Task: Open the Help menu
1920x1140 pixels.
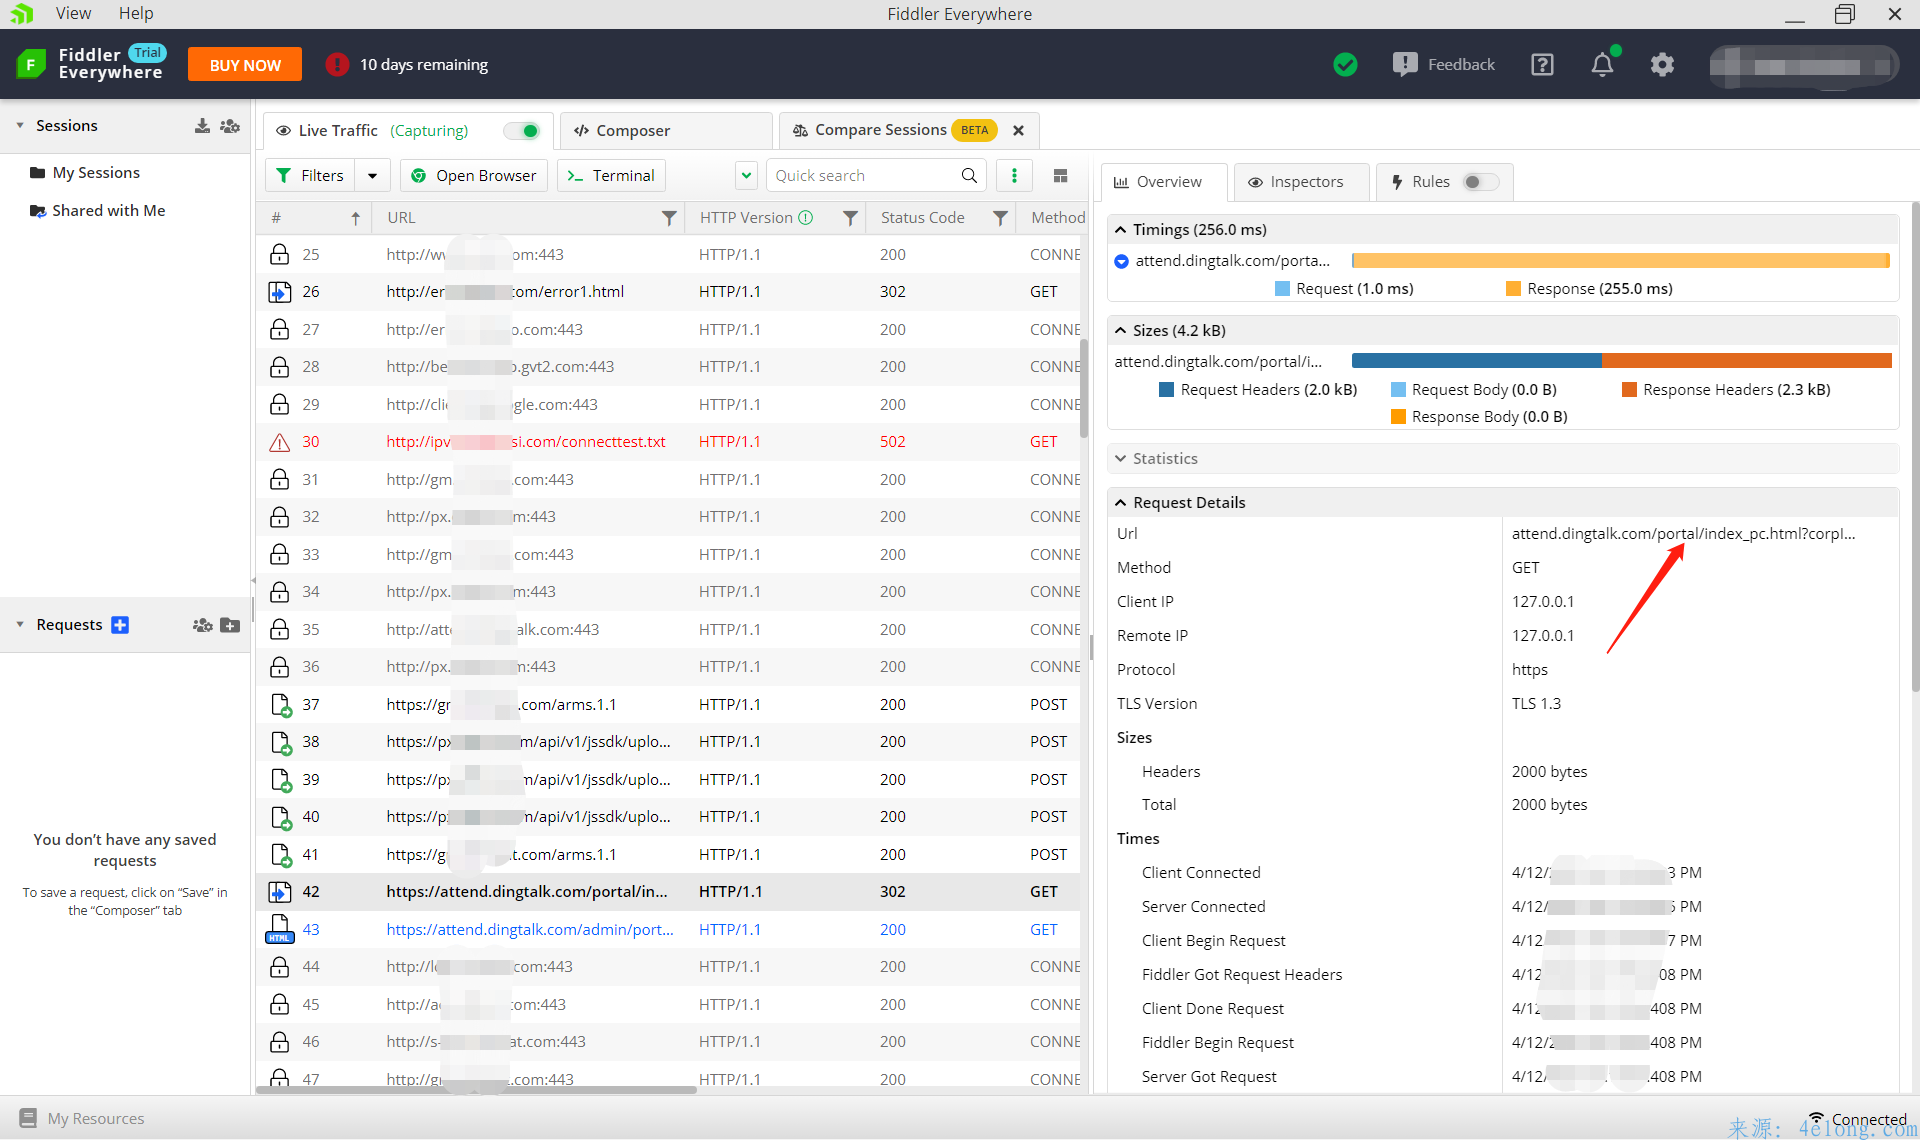Action: coord(136,13)
